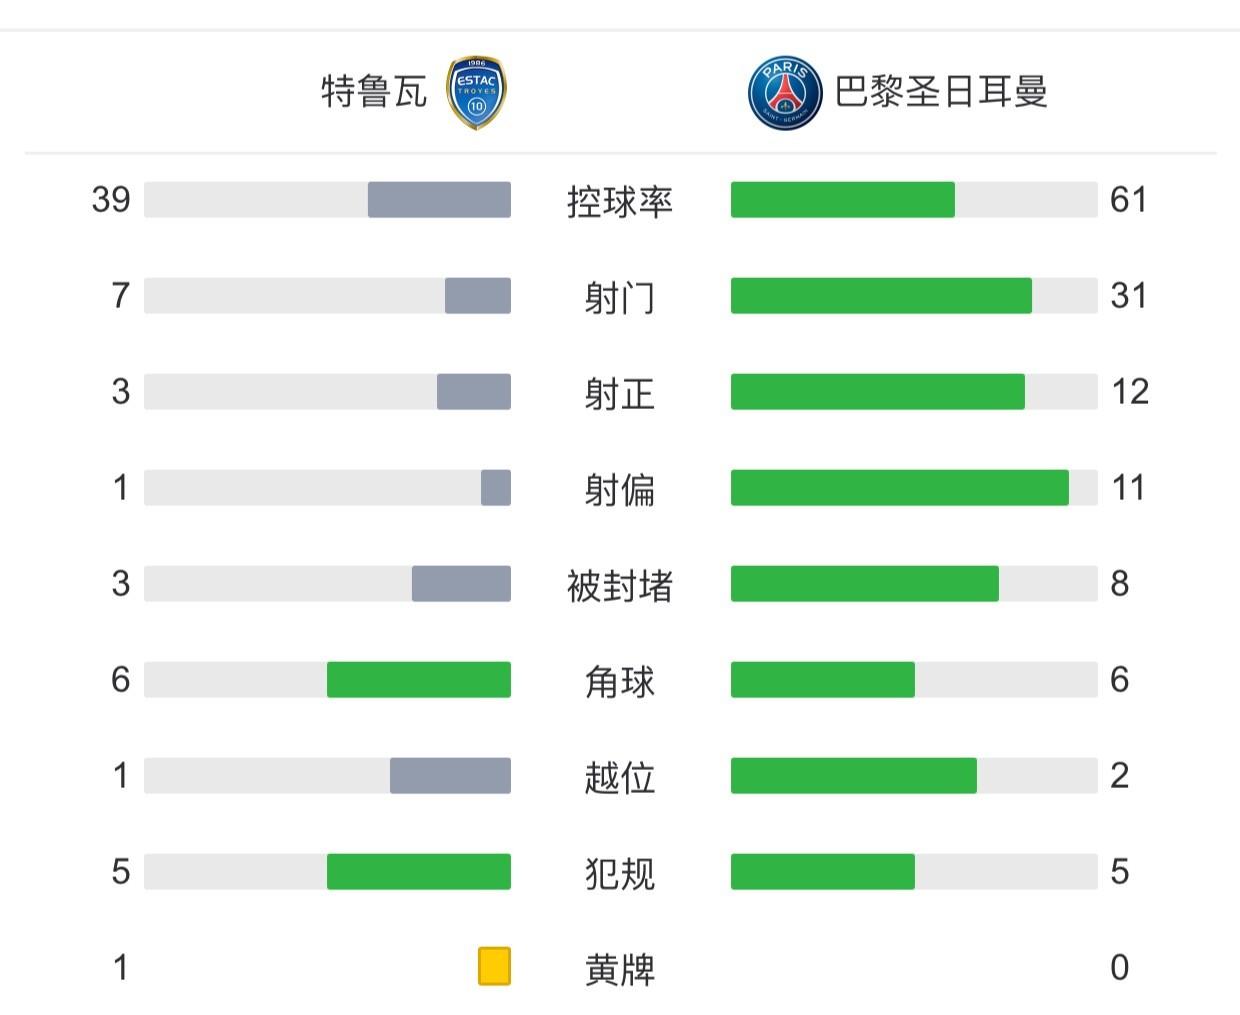The height and width of the screenshot is (1015, 1240).
Task: Click Troyes' green 犯规 fouls bar
Action: pyautogui.click(x=418, y=872)
